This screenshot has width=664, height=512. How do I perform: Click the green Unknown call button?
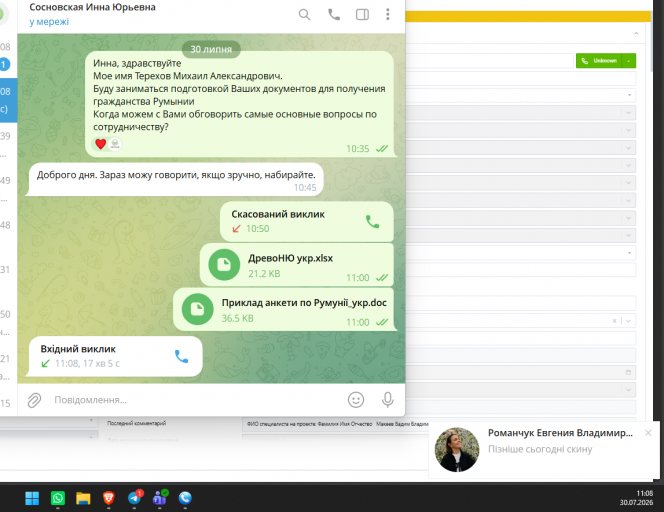[x=599, y=61]
